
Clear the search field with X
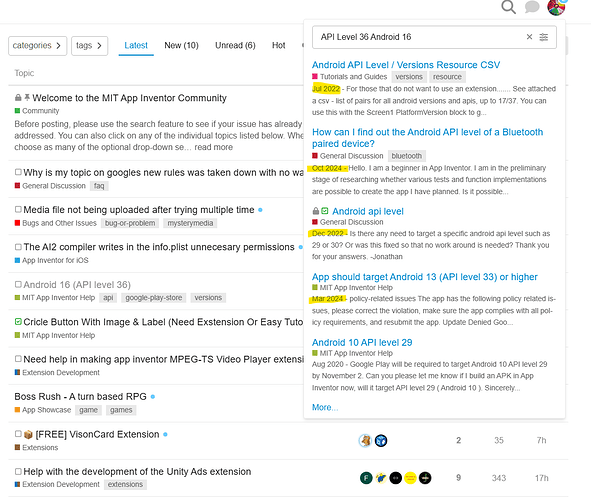click(529, 37)
